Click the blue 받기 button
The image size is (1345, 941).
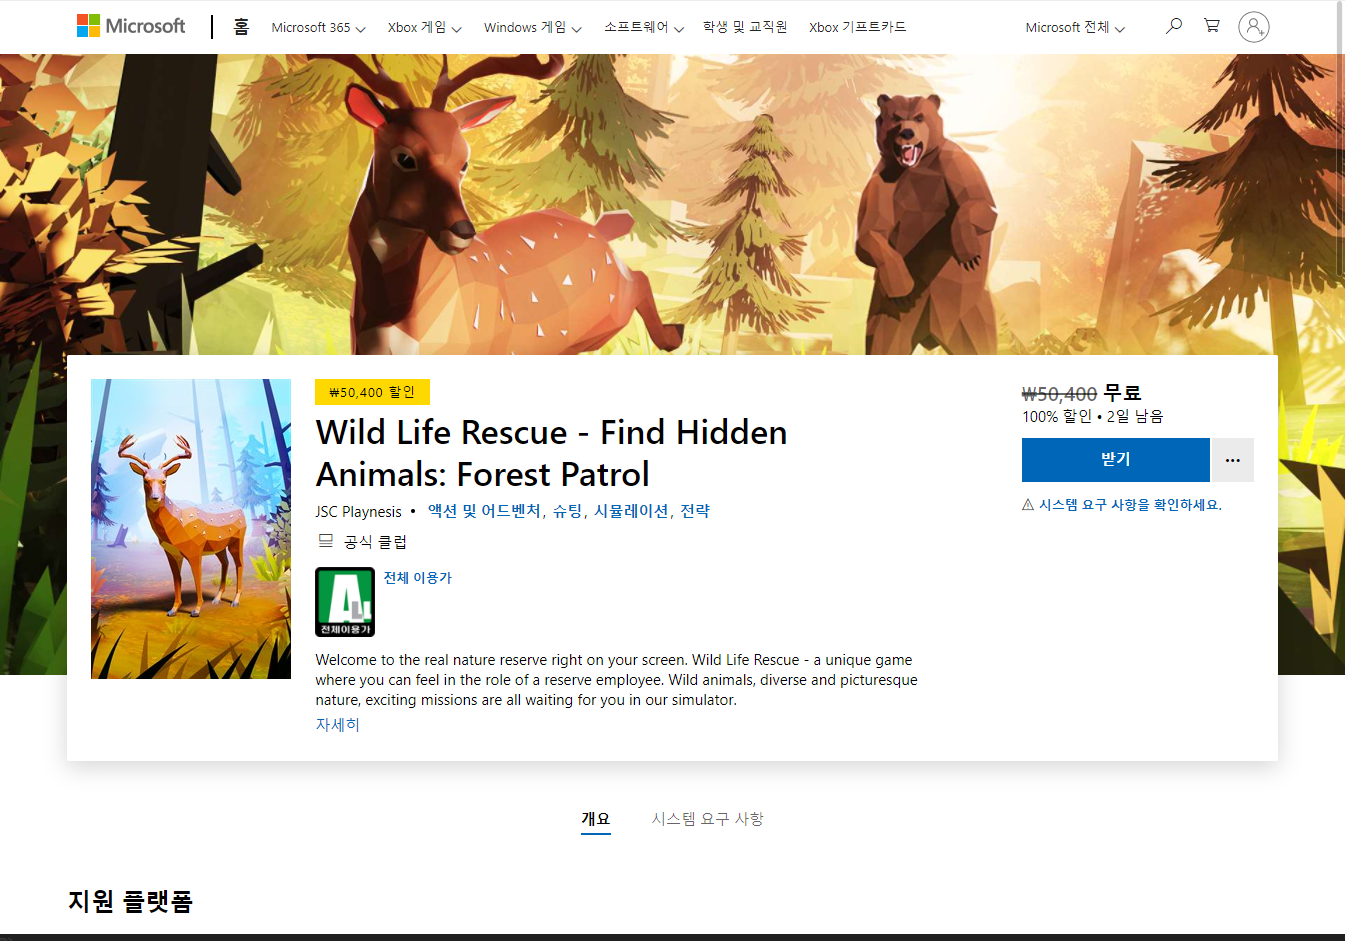1116,460
